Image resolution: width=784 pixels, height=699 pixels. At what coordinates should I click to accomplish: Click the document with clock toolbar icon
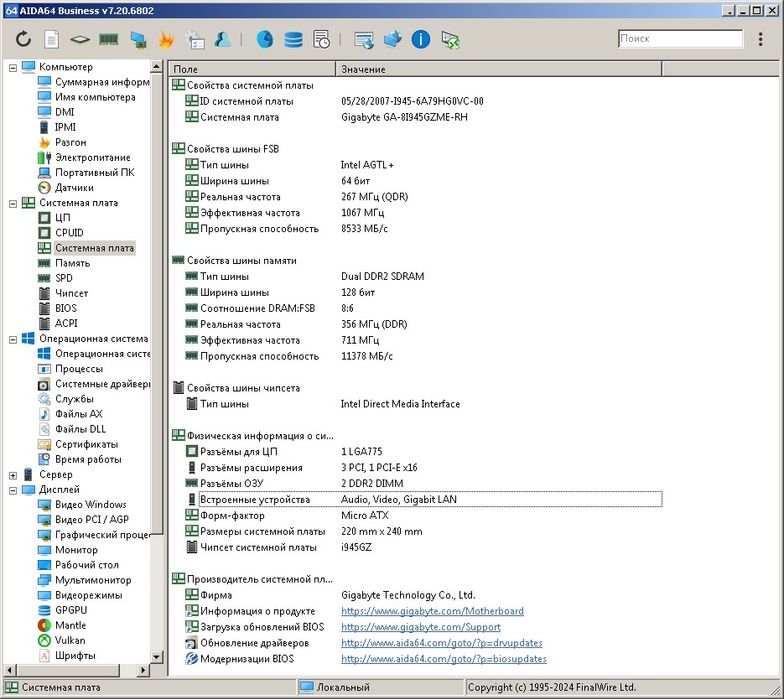coord(322,39)
